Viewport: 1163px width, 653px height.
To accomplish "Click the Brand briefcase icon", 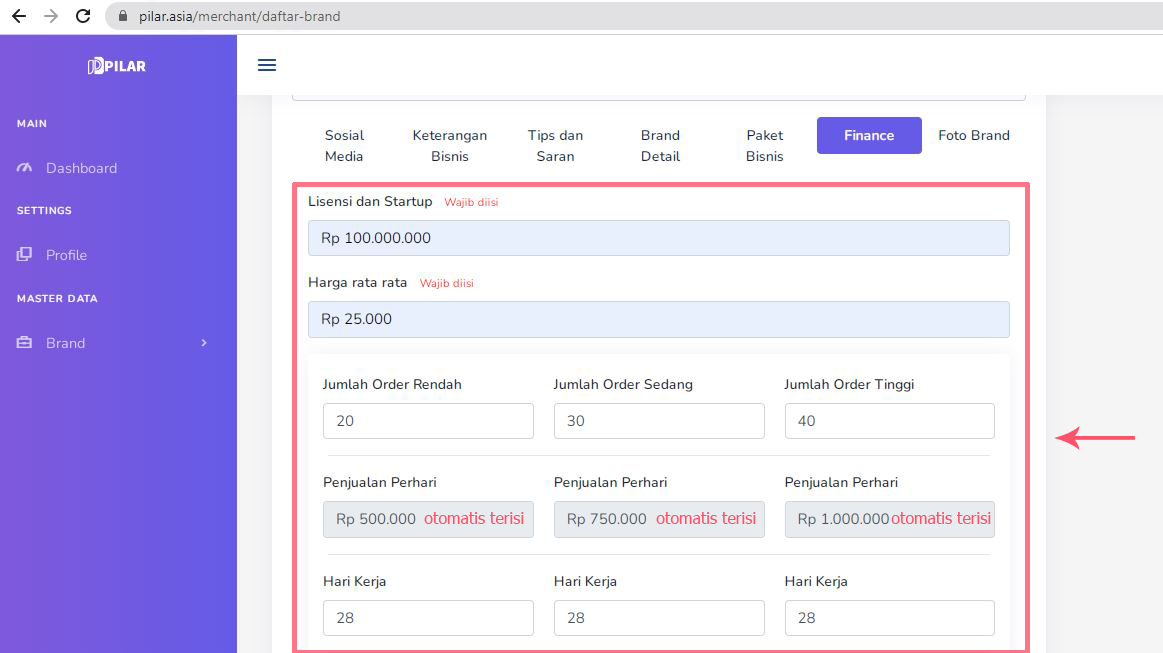I will [25, 343].
